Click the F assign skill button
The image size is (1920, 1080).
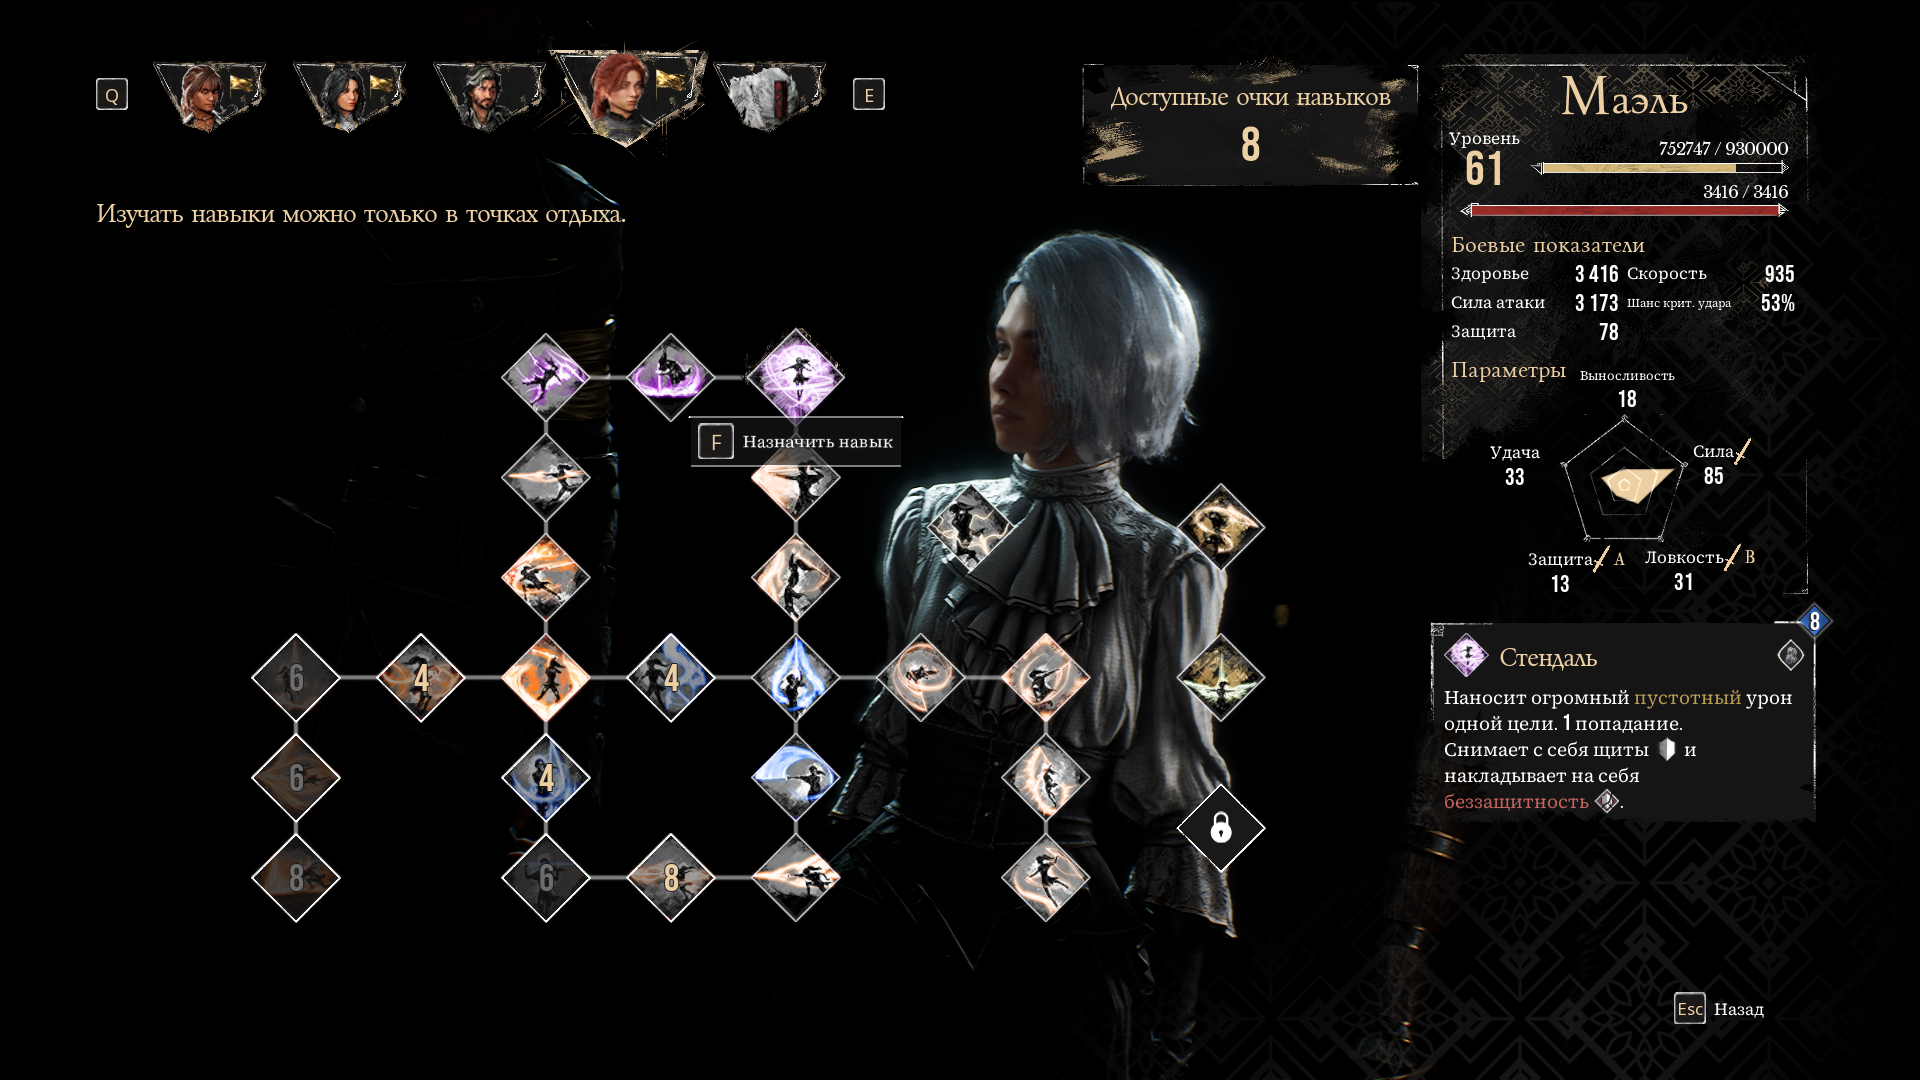[x=796, y=441]
